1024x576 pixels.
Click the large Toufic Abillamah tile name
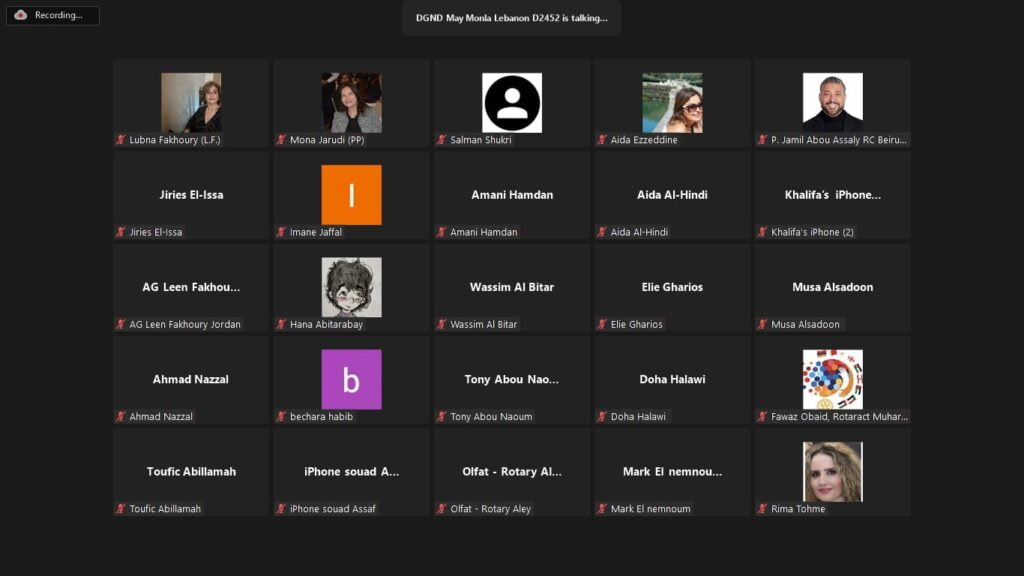(x=191, y=472)
